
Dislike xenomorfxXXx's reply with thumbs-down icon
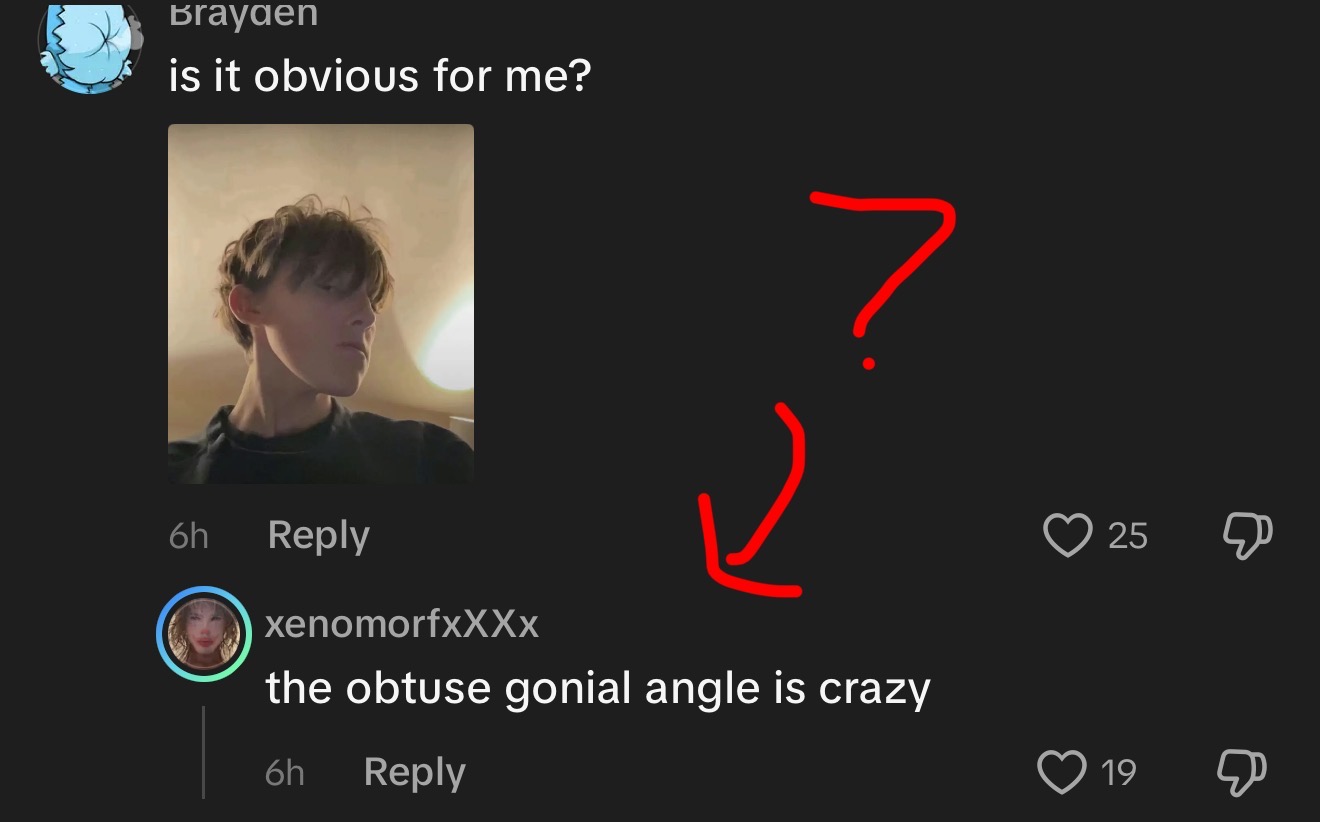(x=1241, y=771)
